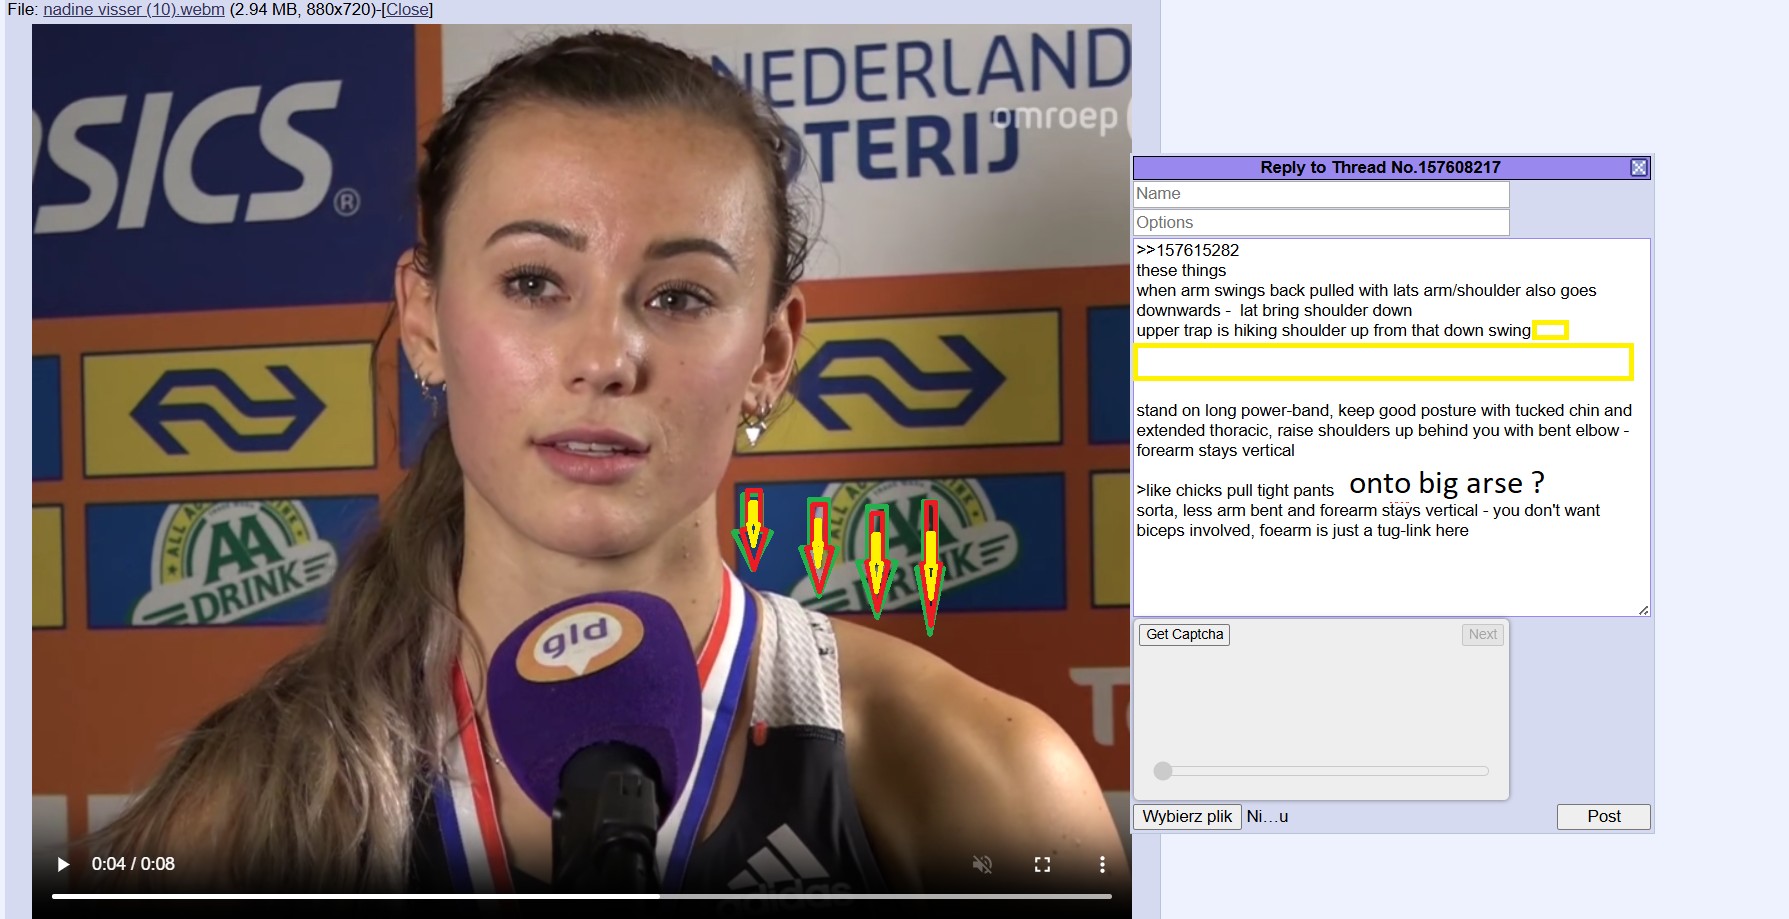
Task: Click the captcha slider handle
Action: 1162,771
